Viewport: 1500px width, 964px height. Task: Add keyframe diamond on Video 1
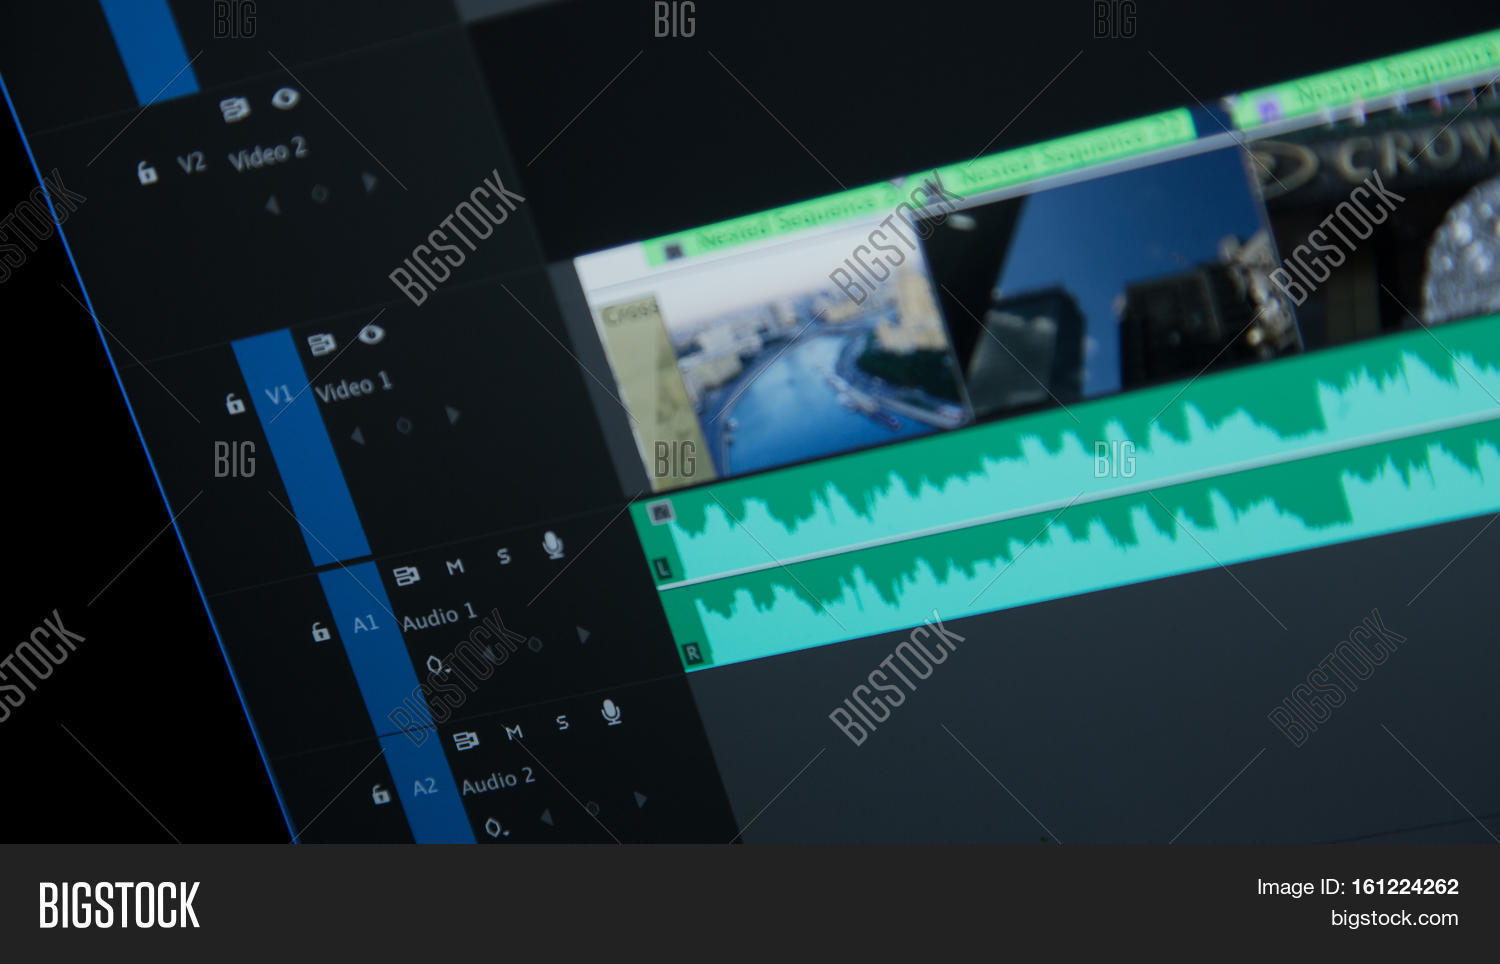404,425
